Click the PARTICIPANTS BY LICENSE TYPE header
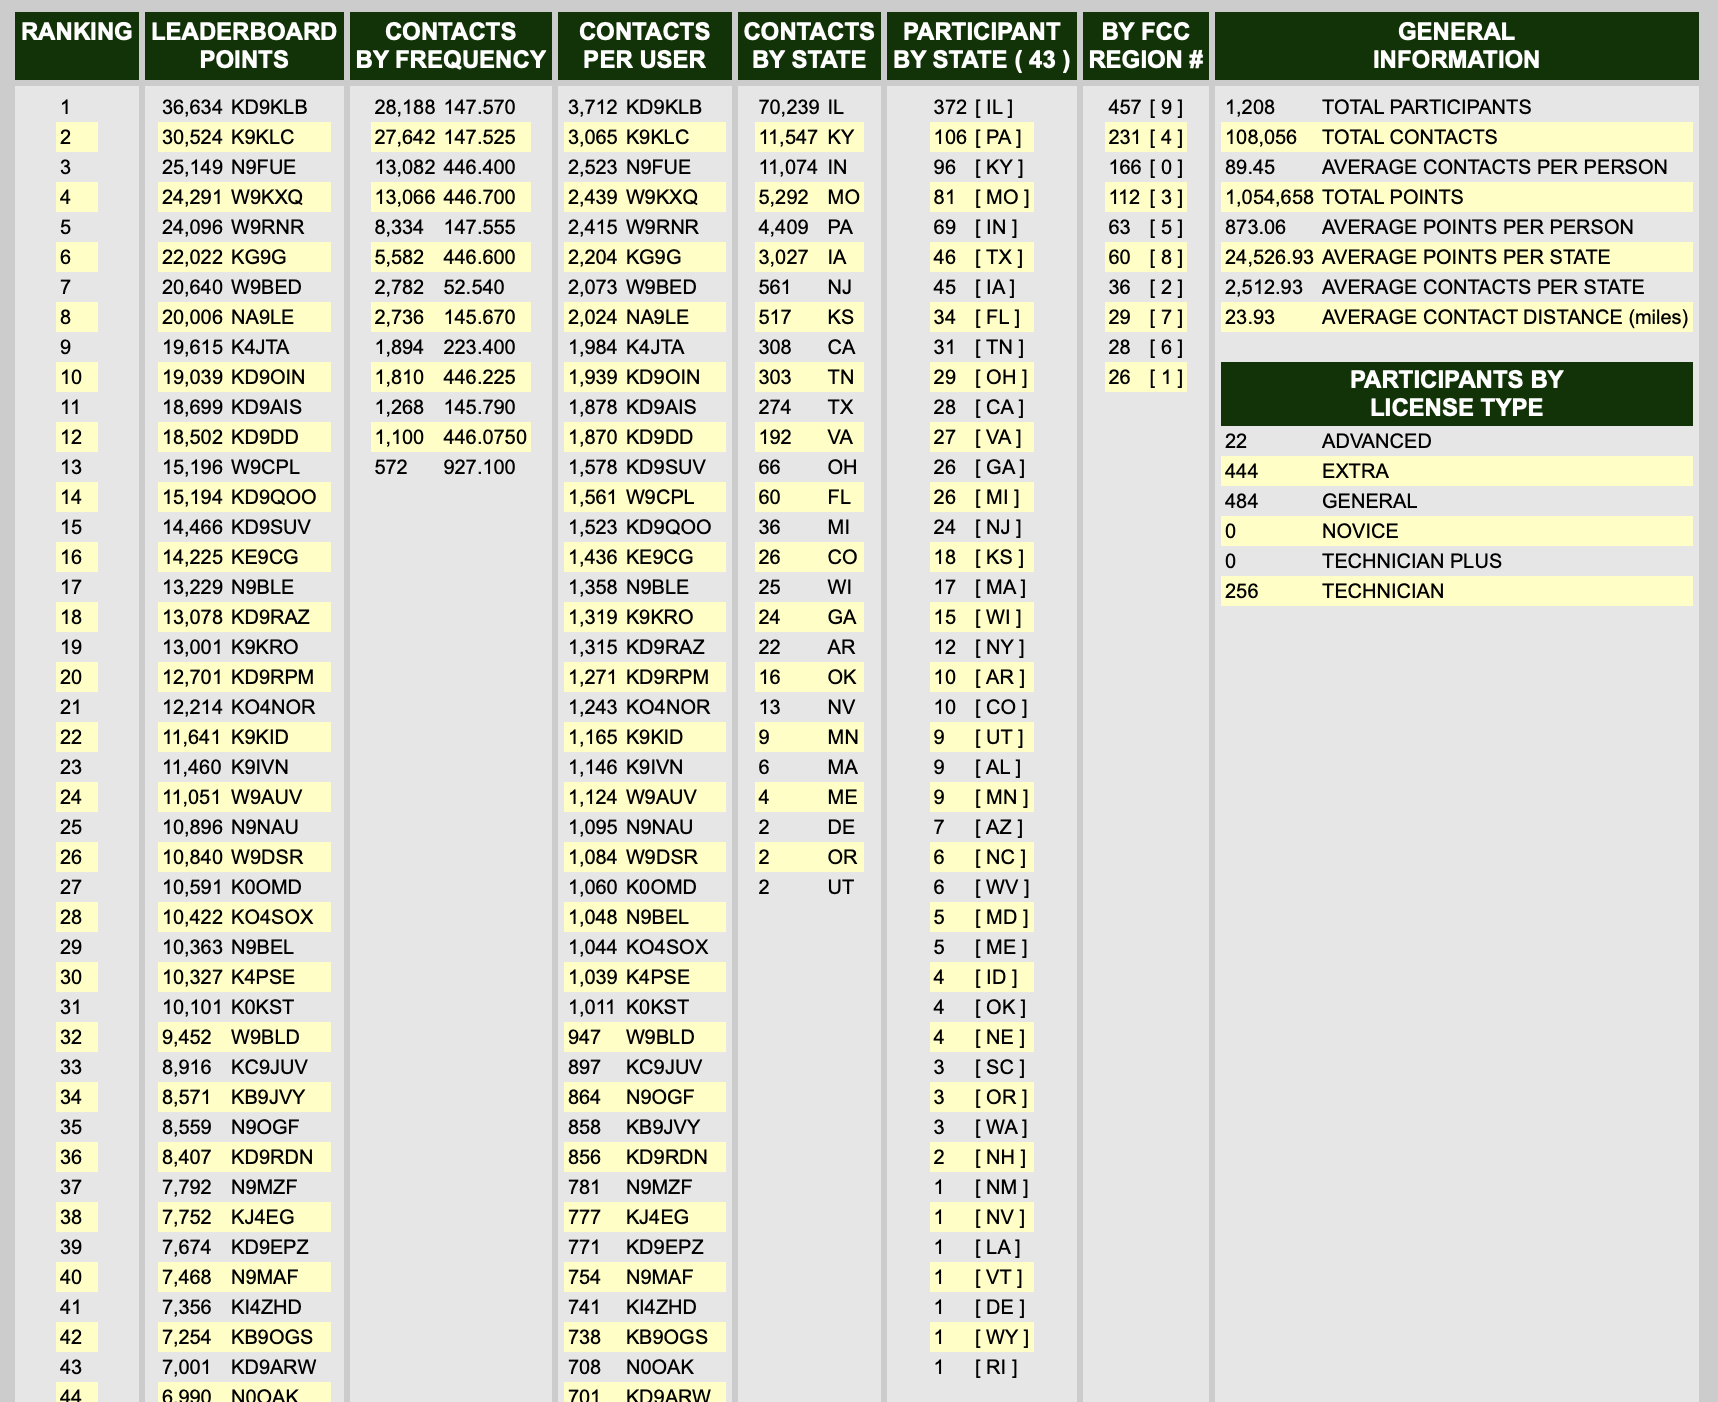 coord(1455,393)
